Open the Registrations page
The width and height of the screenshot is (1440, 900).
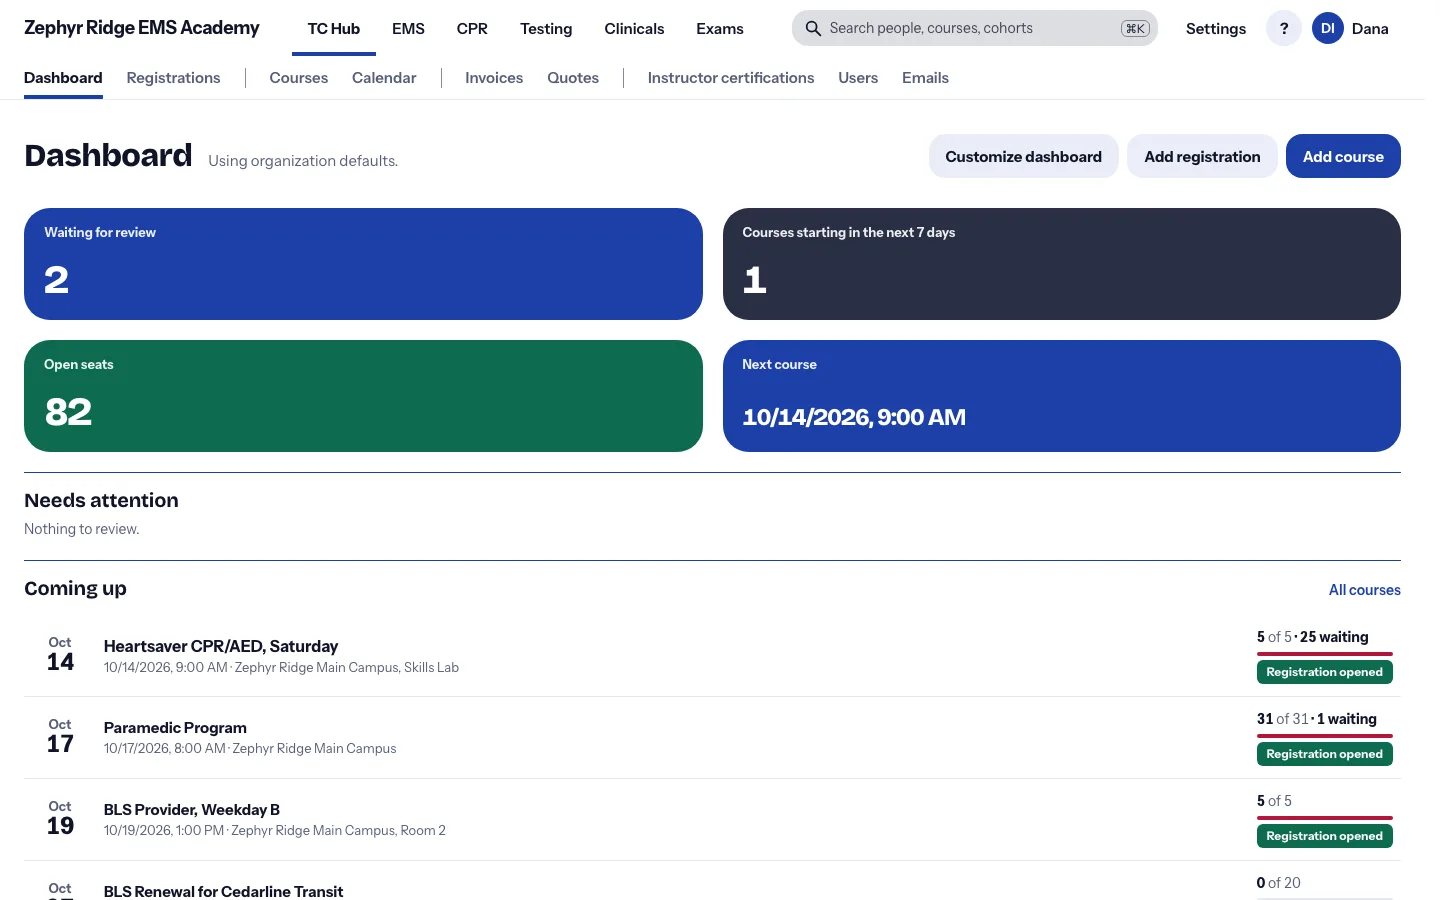[x=174, y=78]
